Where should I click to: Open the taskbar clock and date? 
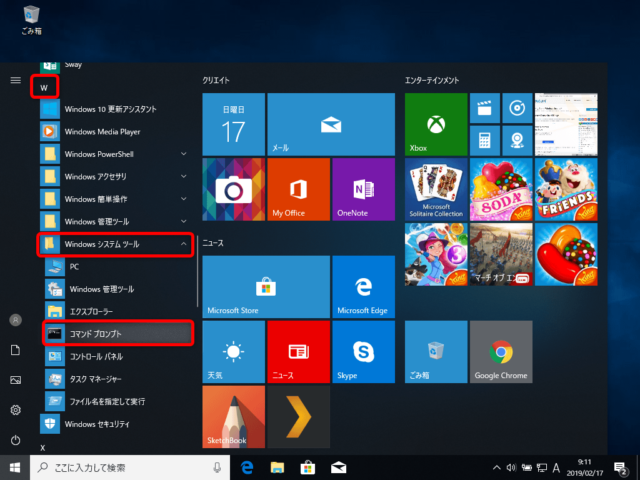point(584,468)
